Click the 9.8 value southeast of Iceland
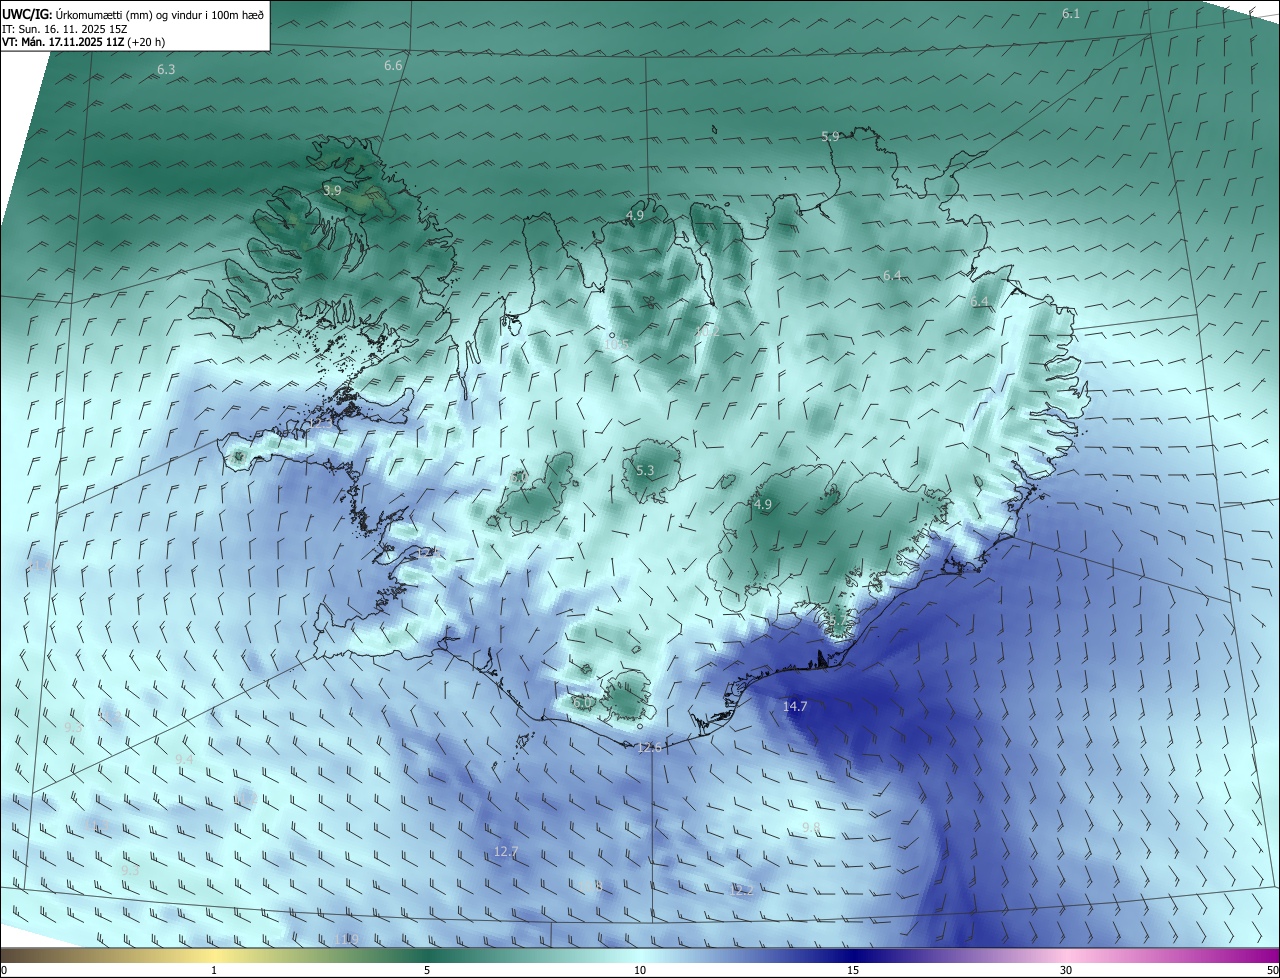Screen dimensions: 1280x978 click(x=811, y=828)
